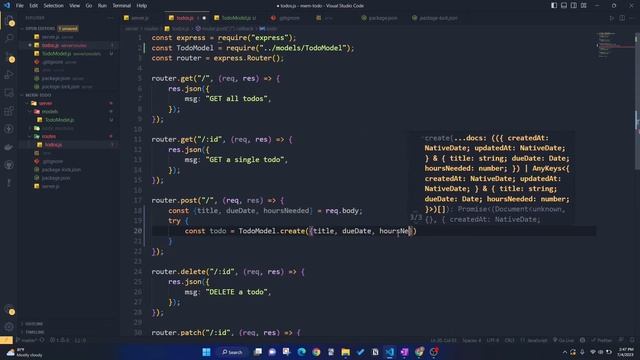Screen dimensions: 640x360
Task: Click the Run Code play icon in editor toolbar
Action: pos(611,18)
